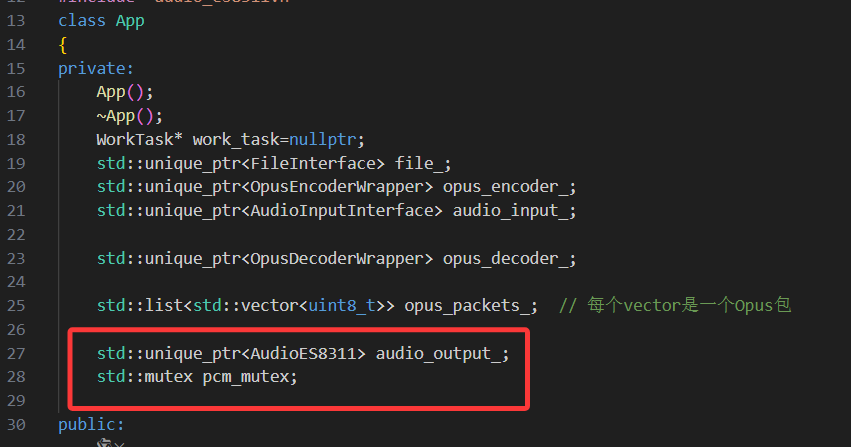Click the 'nullptr' keyword
851x447 pixels.
[322, 140]
